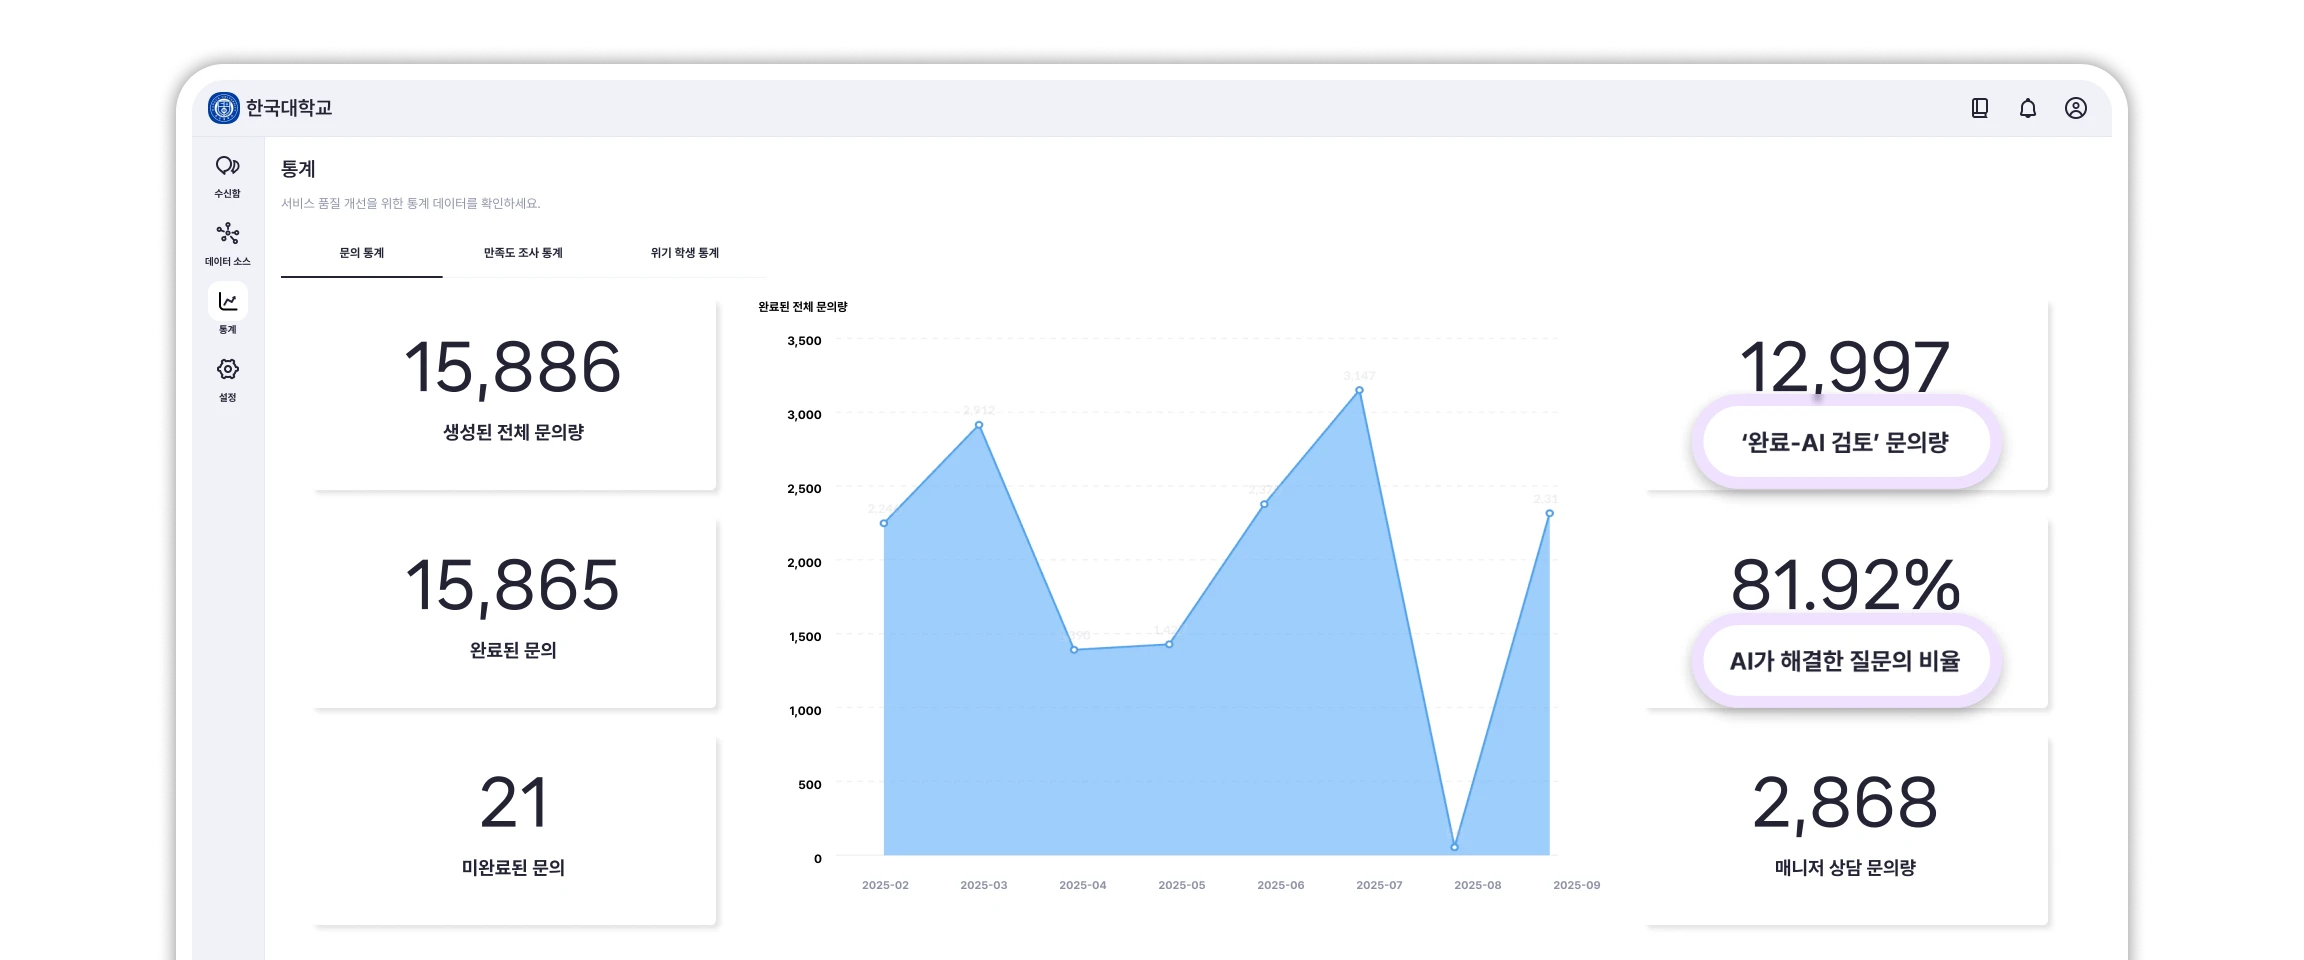
Task: Click the 15,886 생성된 전체 문의량 card
Action: pos(514,394)
